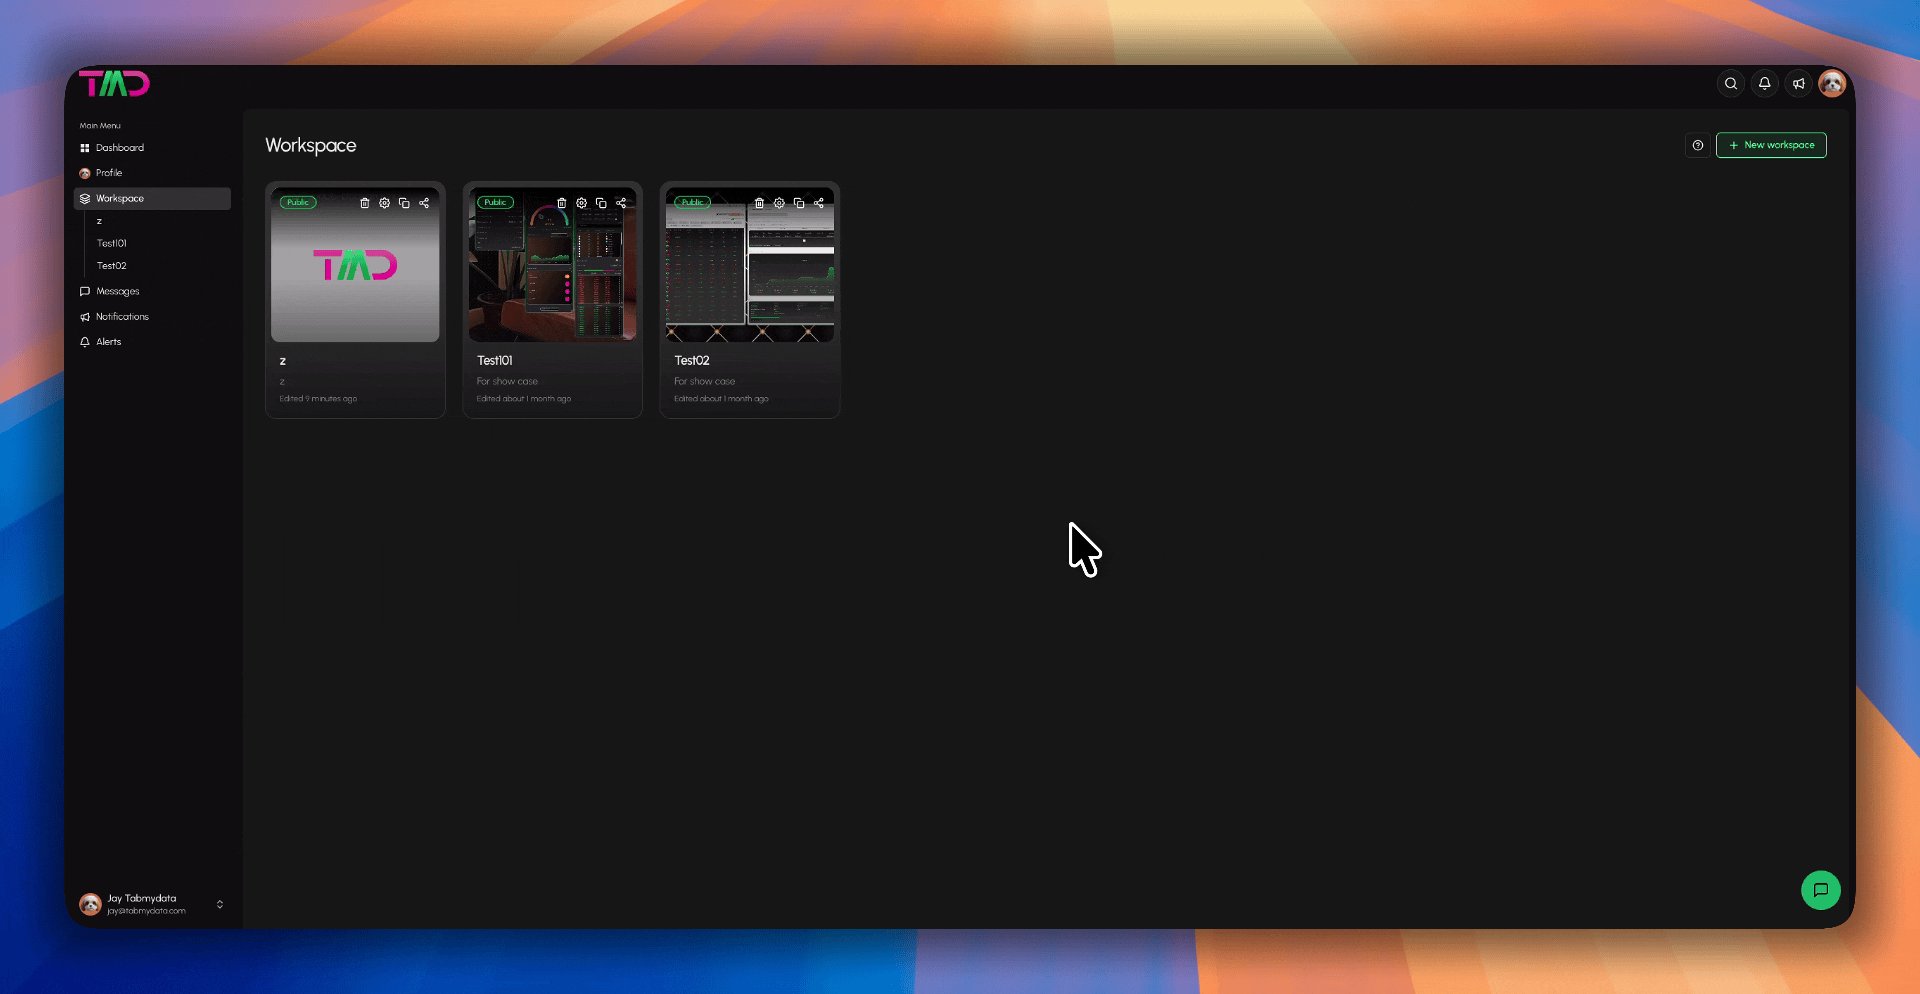
Task: Toggle the Public badge on Test02 card
Action: (x=692, y=202)
